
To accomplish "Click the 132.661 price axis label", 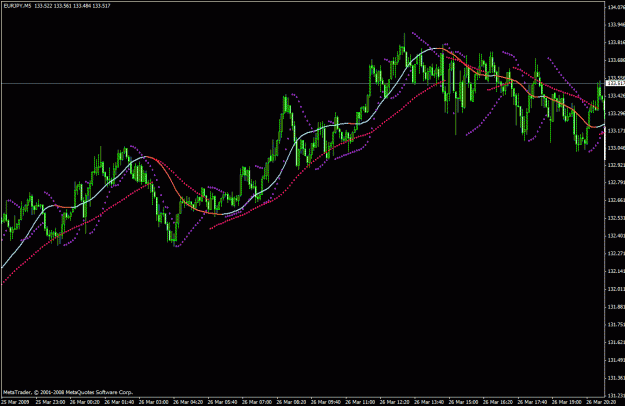I will pos(616,200).
